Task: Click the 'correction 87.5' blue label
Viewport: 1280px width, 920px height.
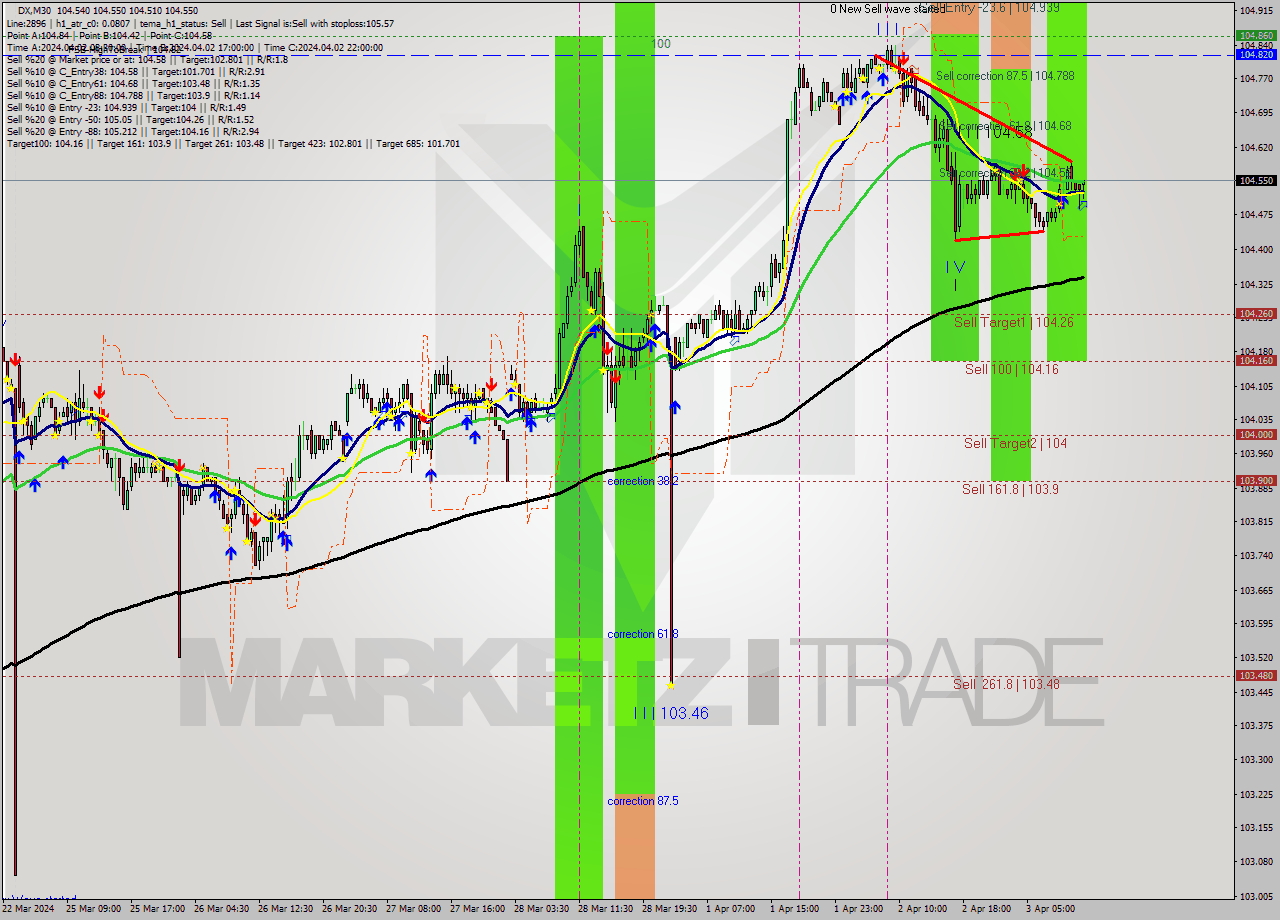Action: [643, 801]
